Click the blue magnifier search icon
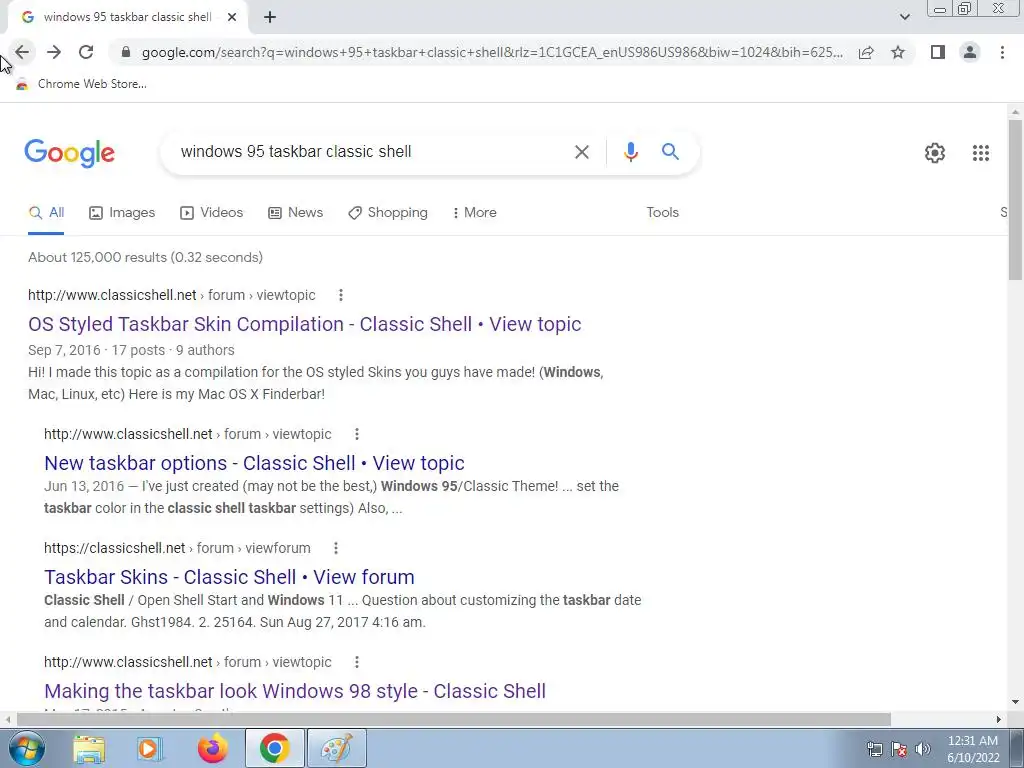 [x=670, y=152]
